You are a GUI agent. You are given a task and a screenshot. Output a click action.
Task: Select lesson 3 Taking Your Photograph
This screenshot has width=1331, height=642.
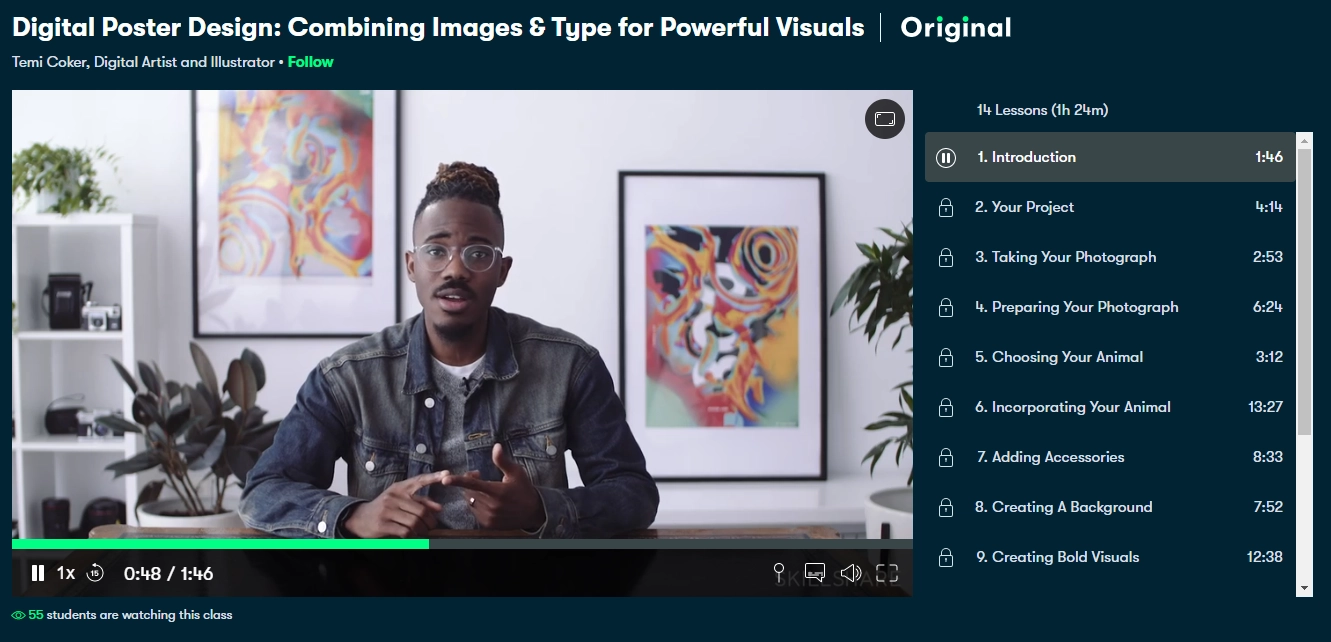coord(1110,257)
